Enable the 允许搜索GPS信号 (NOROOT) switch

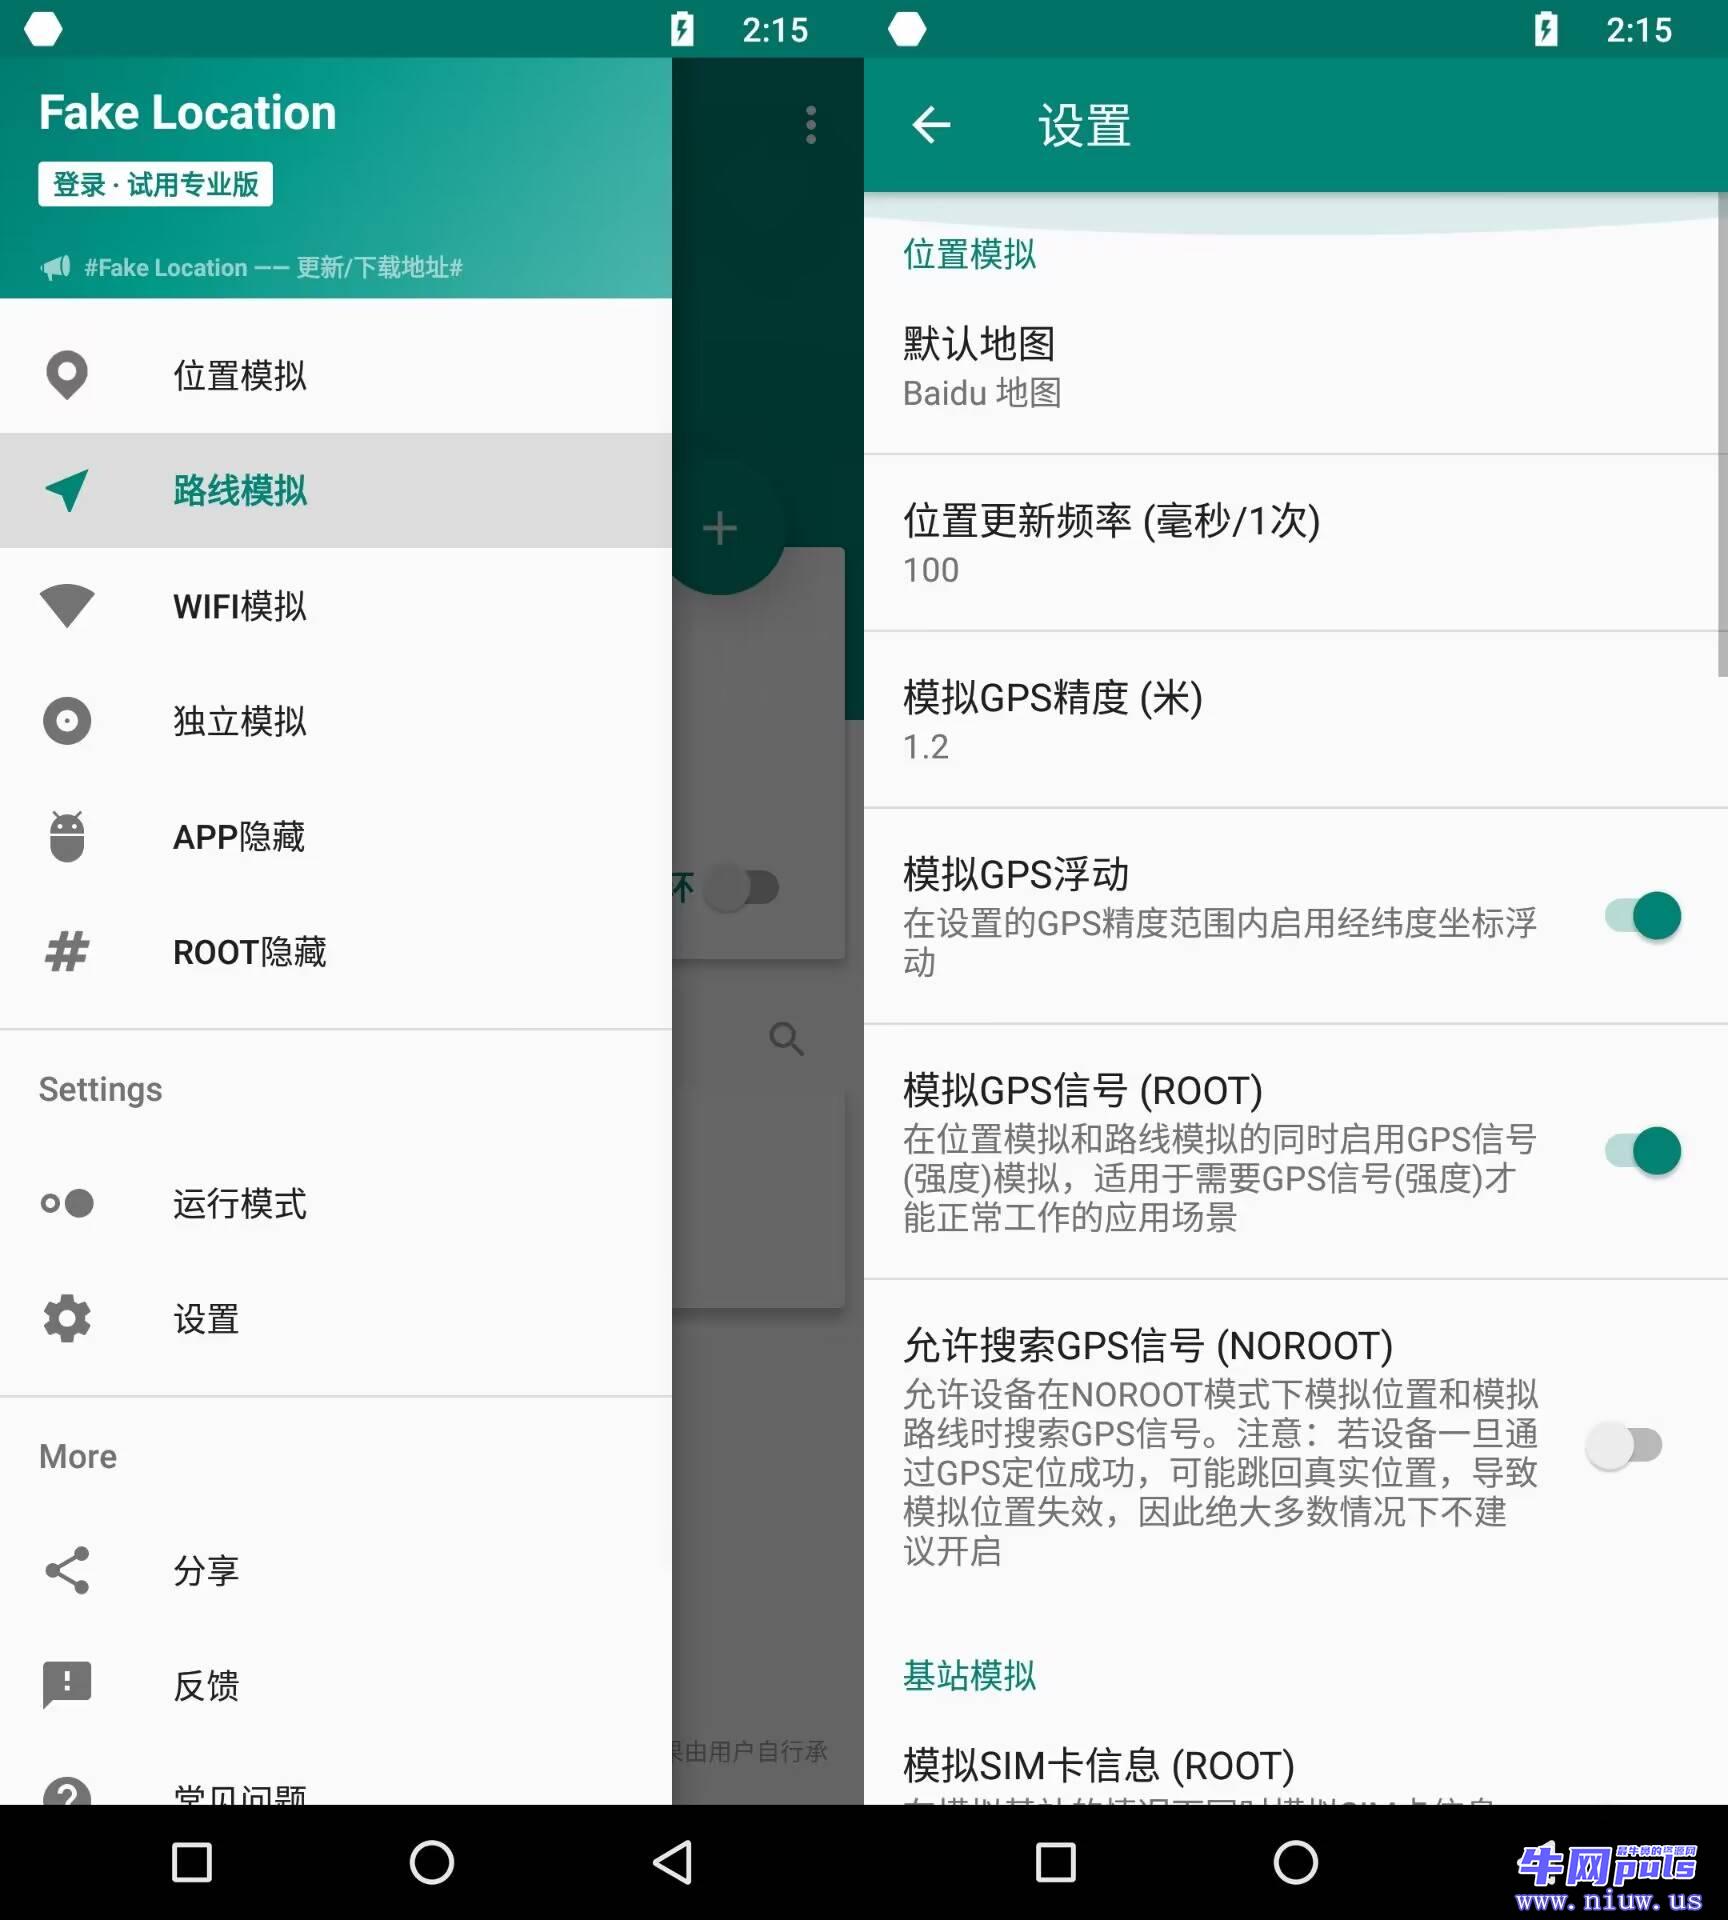pos(1625,1445)
